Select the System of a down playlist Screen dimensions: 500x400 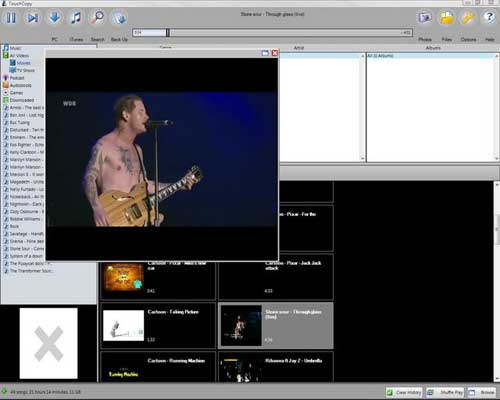pos(26,256)
